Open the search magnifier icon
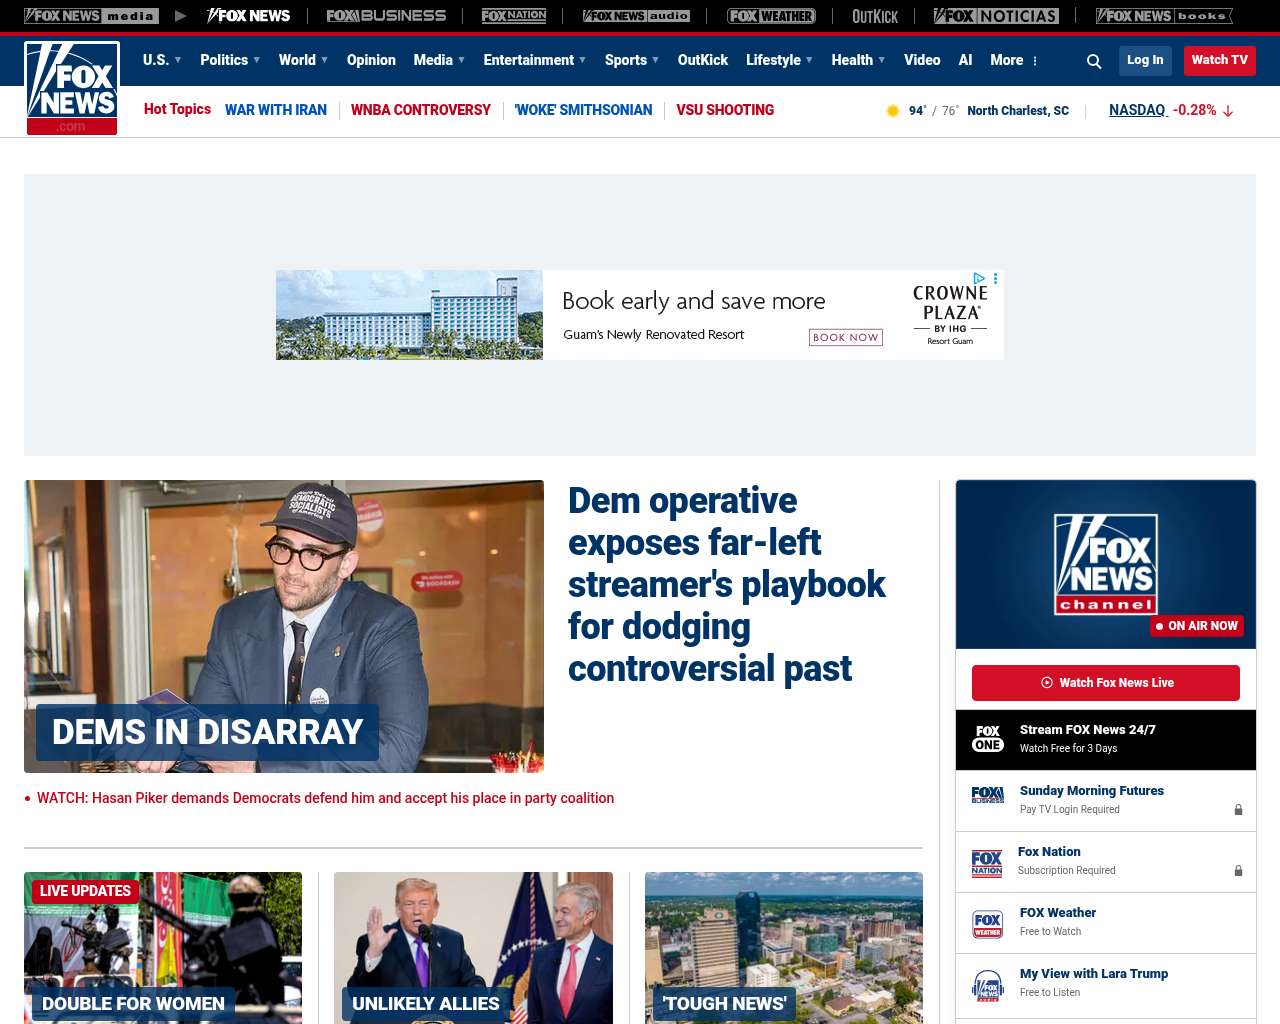 (x=1094, y=61)
